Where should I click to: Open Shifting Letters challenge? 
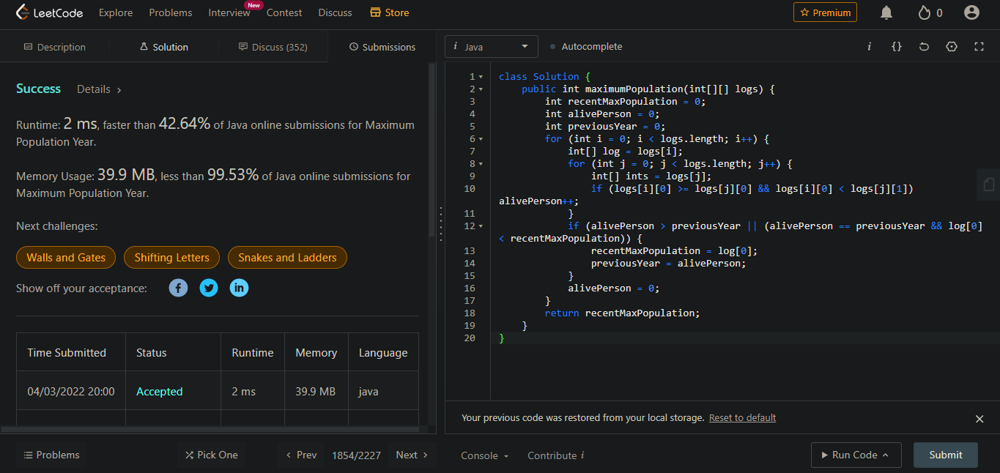coord(172,258)
